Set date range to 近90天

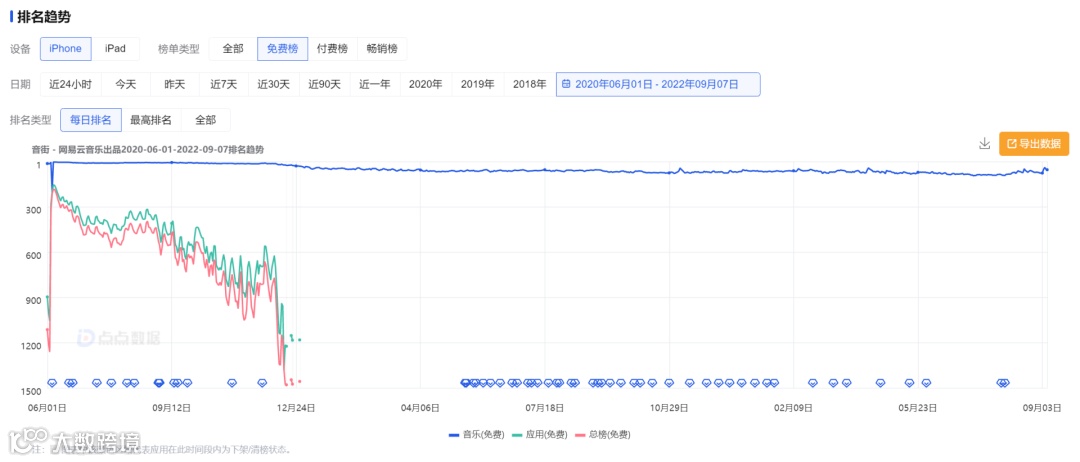[x=324, y=85]
